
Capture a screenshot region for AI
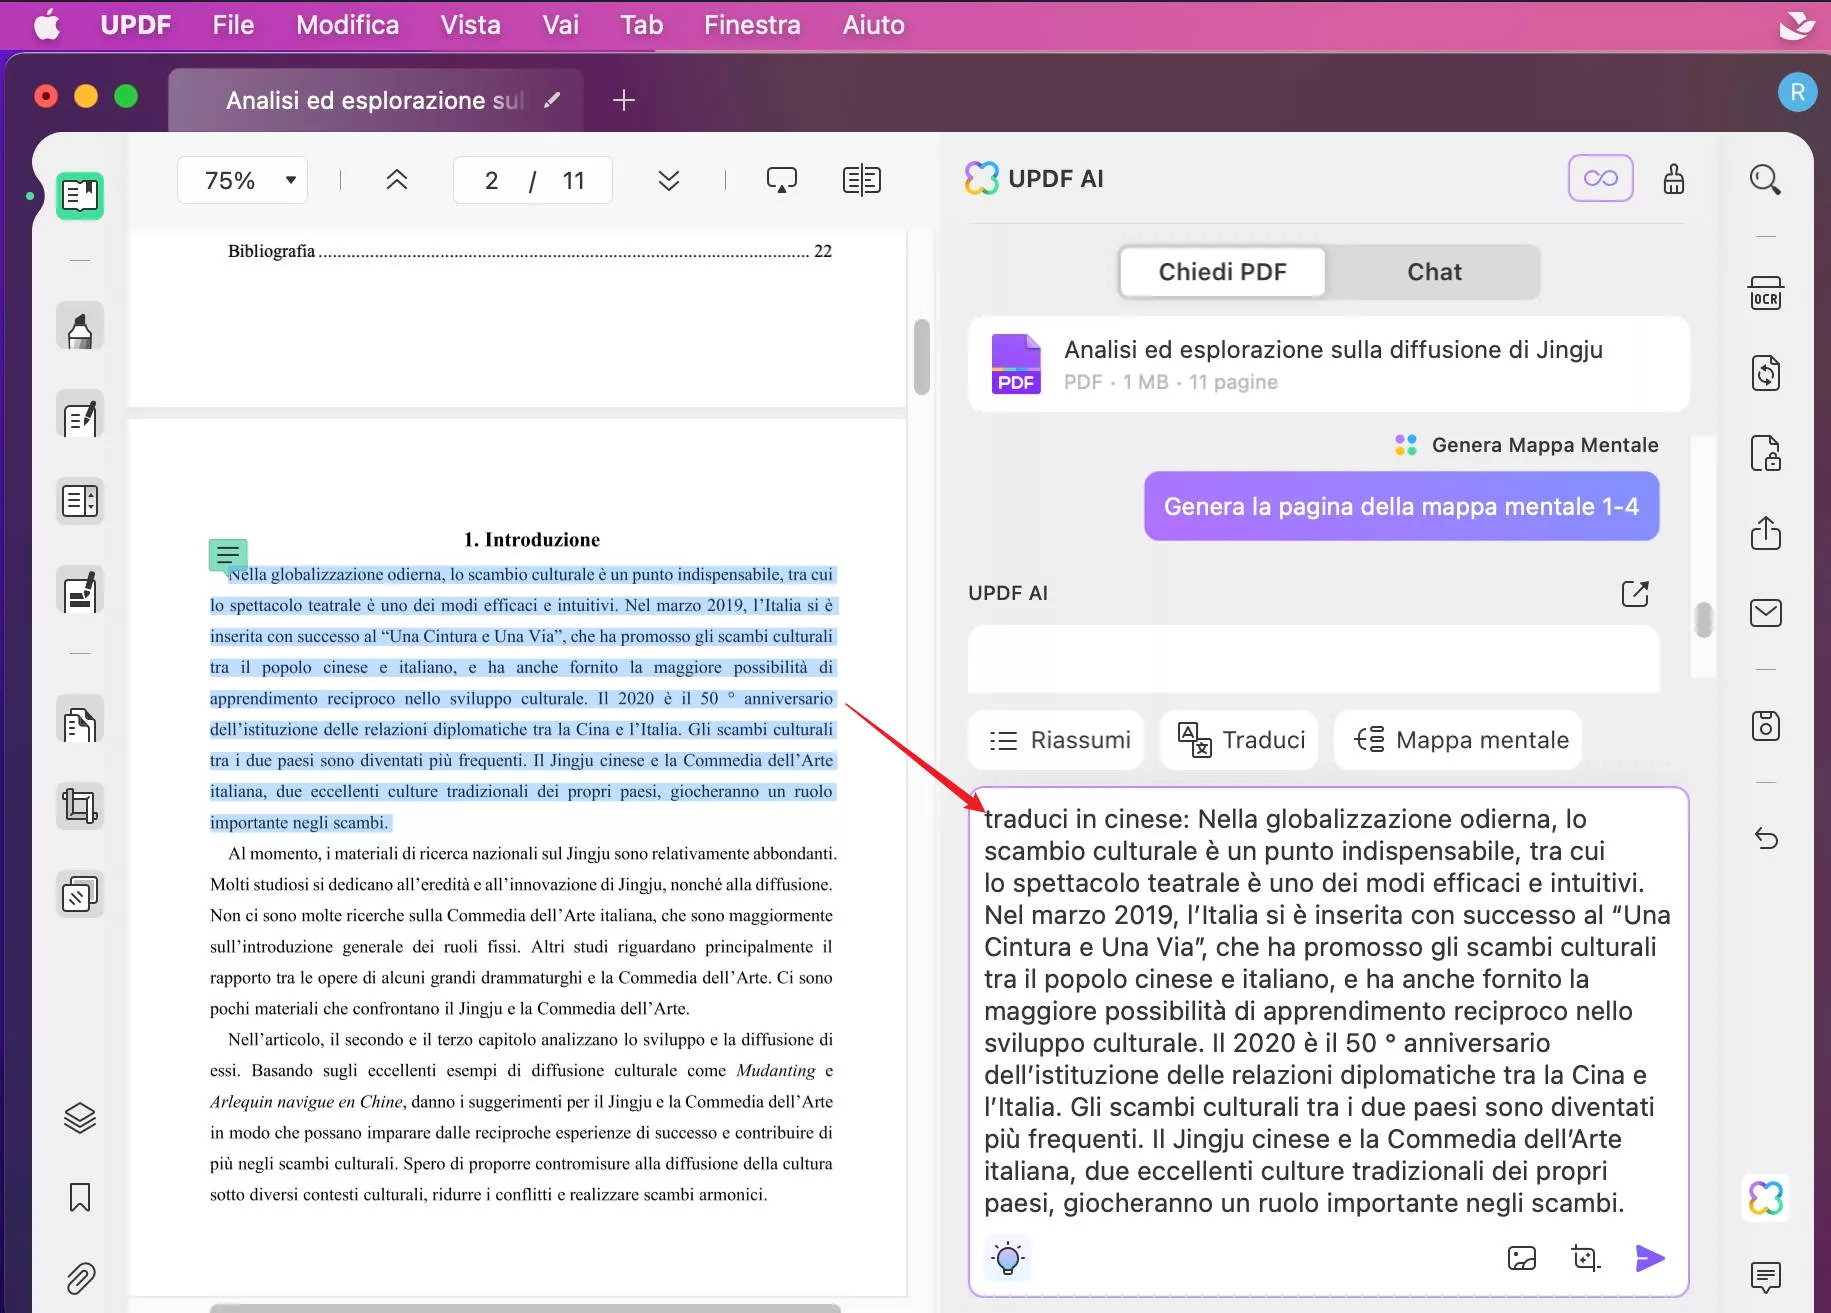1585,1258
